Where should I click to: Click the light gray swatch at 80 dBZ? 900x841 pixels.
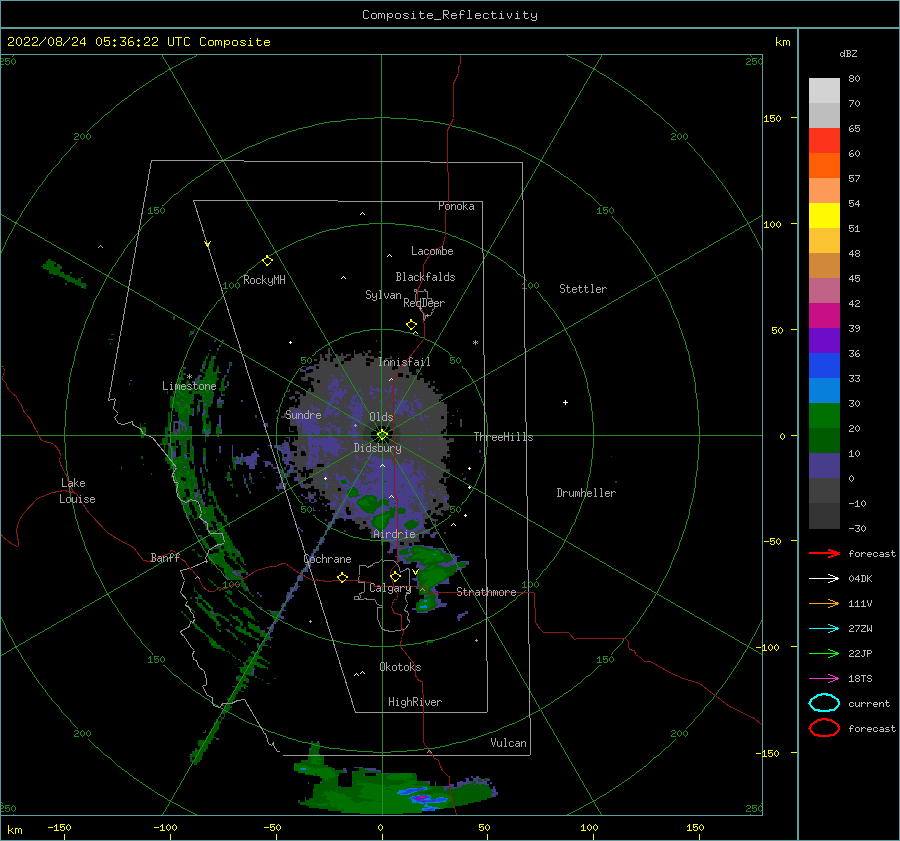click(x=824, y=91)
